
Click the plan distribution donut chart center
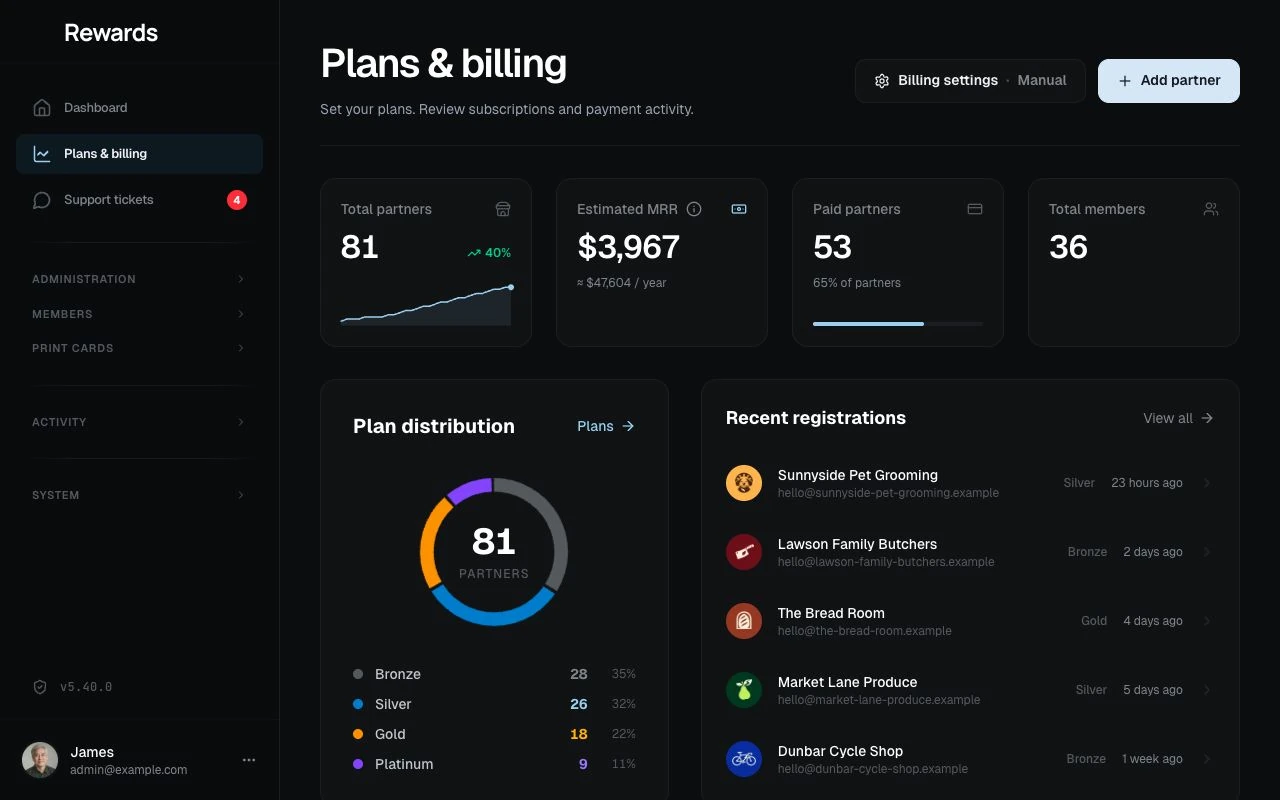[x=494, y=552]
